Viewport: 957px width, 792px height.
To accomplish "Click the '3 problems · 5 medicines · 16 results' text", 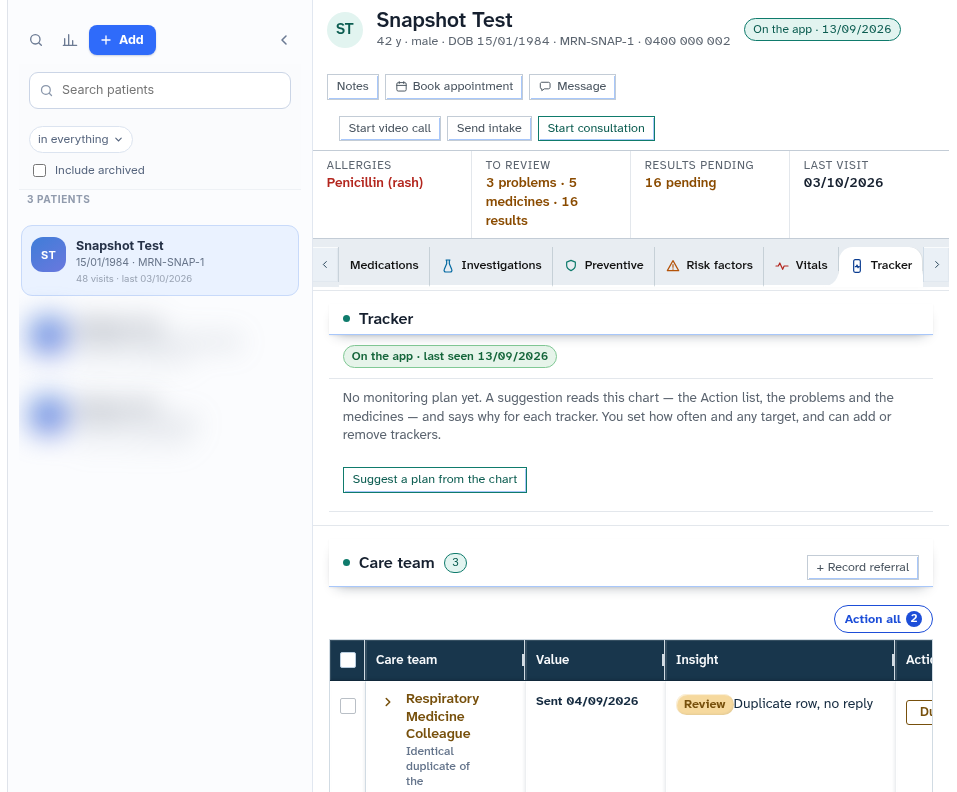I will (532, 201).
